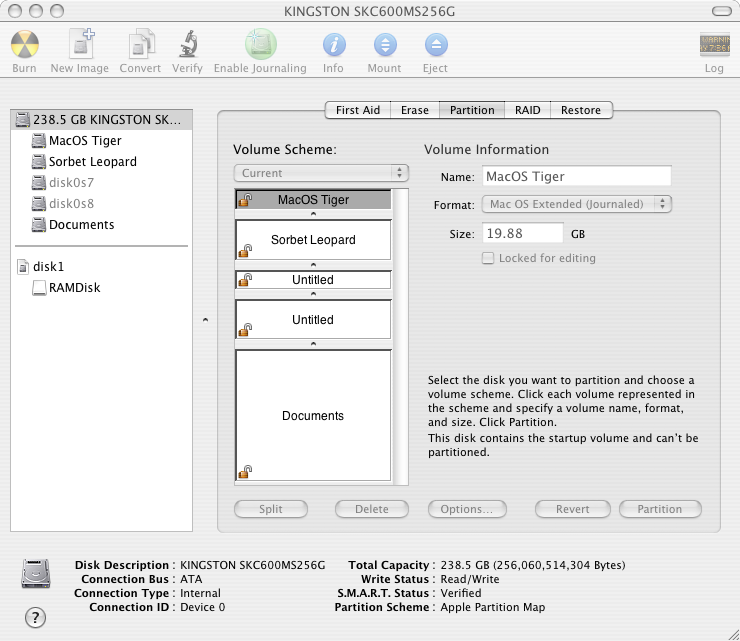Click the Enable Journaling icon
The image size is (740, 641).
(261, 44)
